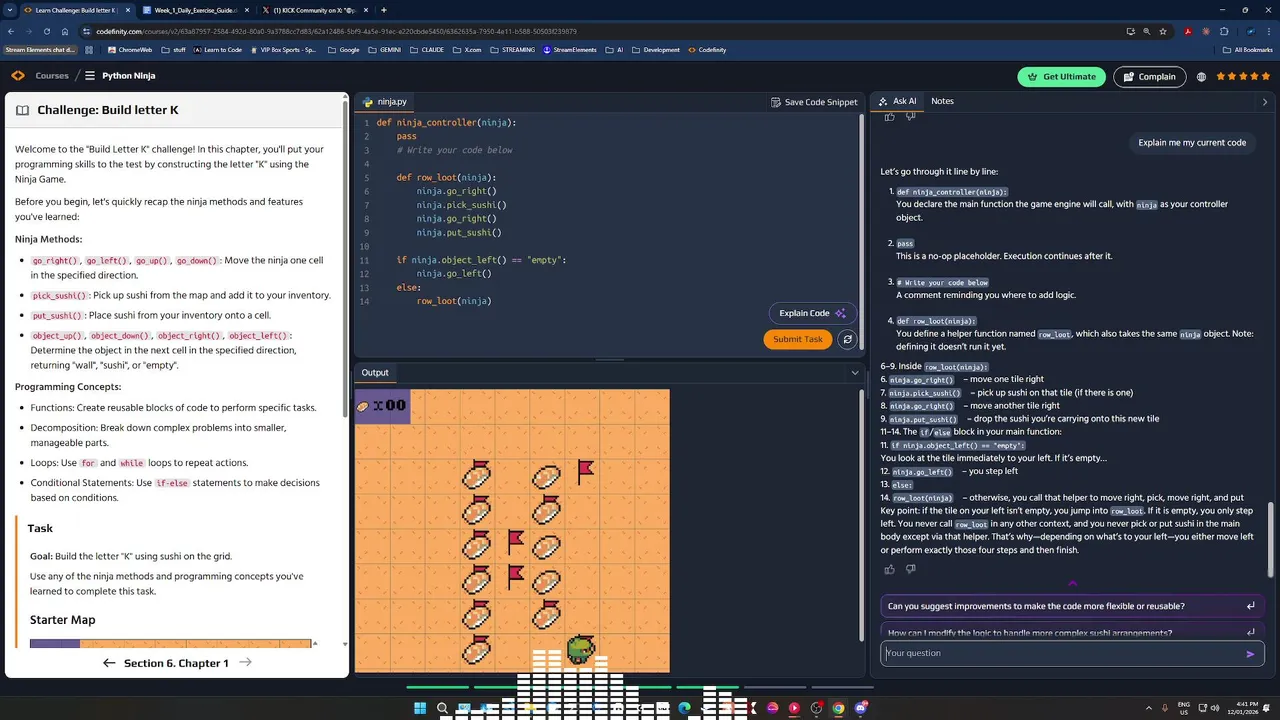
Task: Open the X.com bookmarks folder
Action: [467, 49]
